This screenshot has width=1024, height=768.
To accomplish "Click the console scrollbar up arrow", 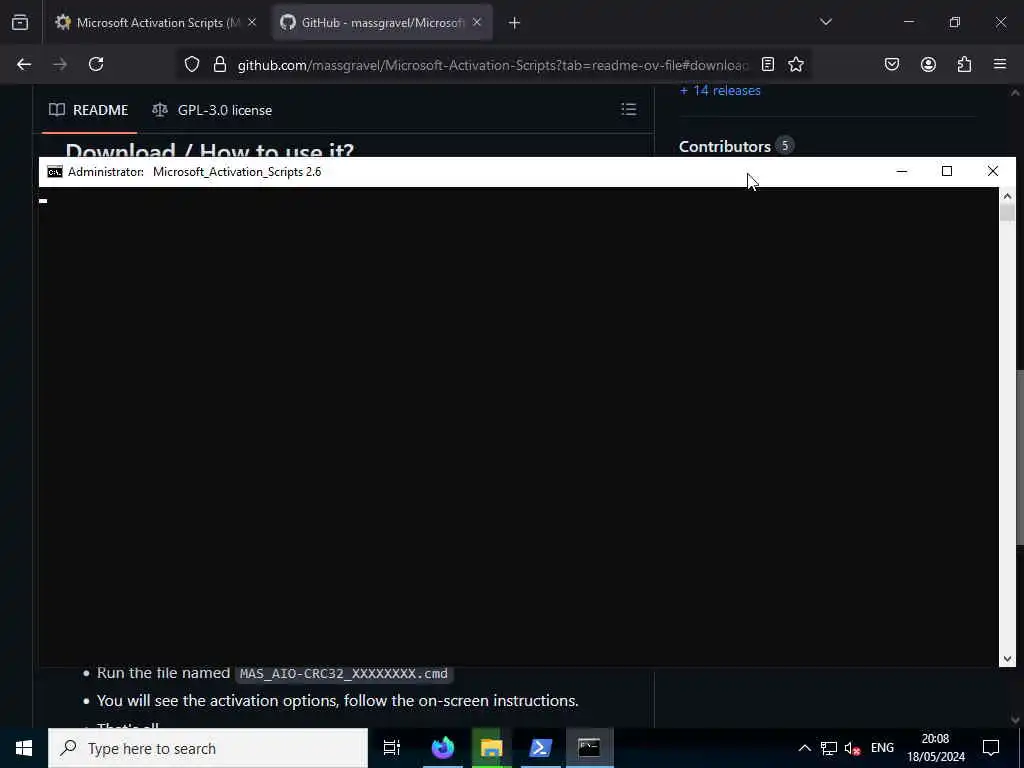I will pyautogui.click(x=1007, y=195).
